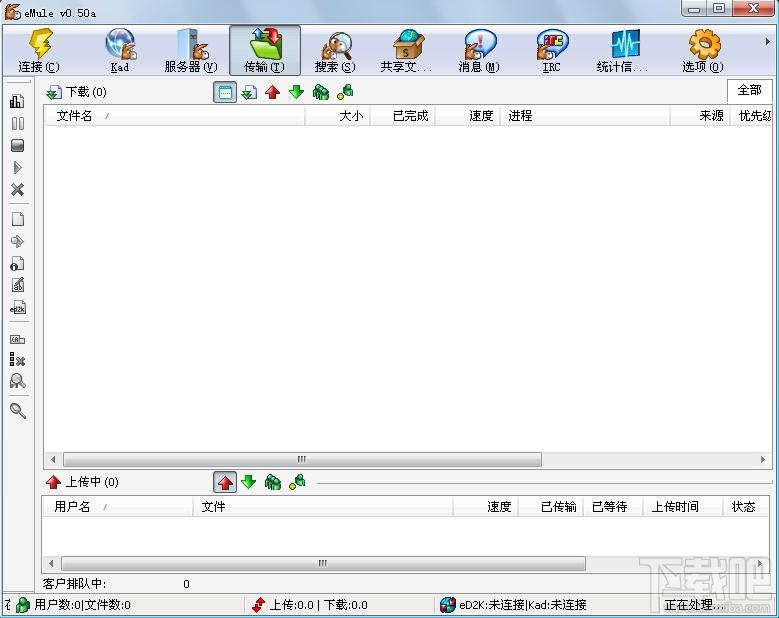The width and height of the screenshot is (779, 618).
Task: Select the 全部 category tab
Action: pos(750,90)
